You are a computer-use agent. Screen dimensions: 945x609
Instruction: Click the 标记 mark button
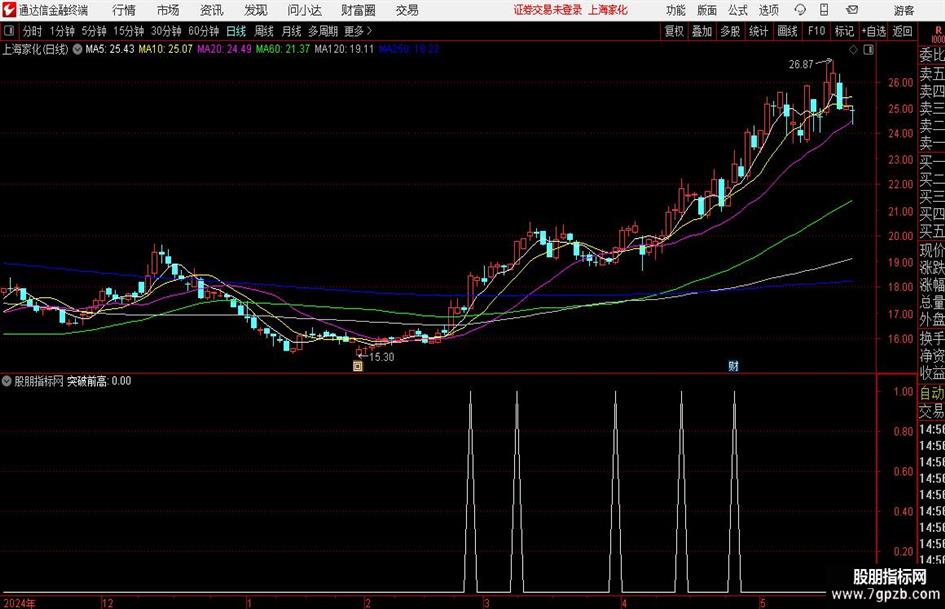844,31
